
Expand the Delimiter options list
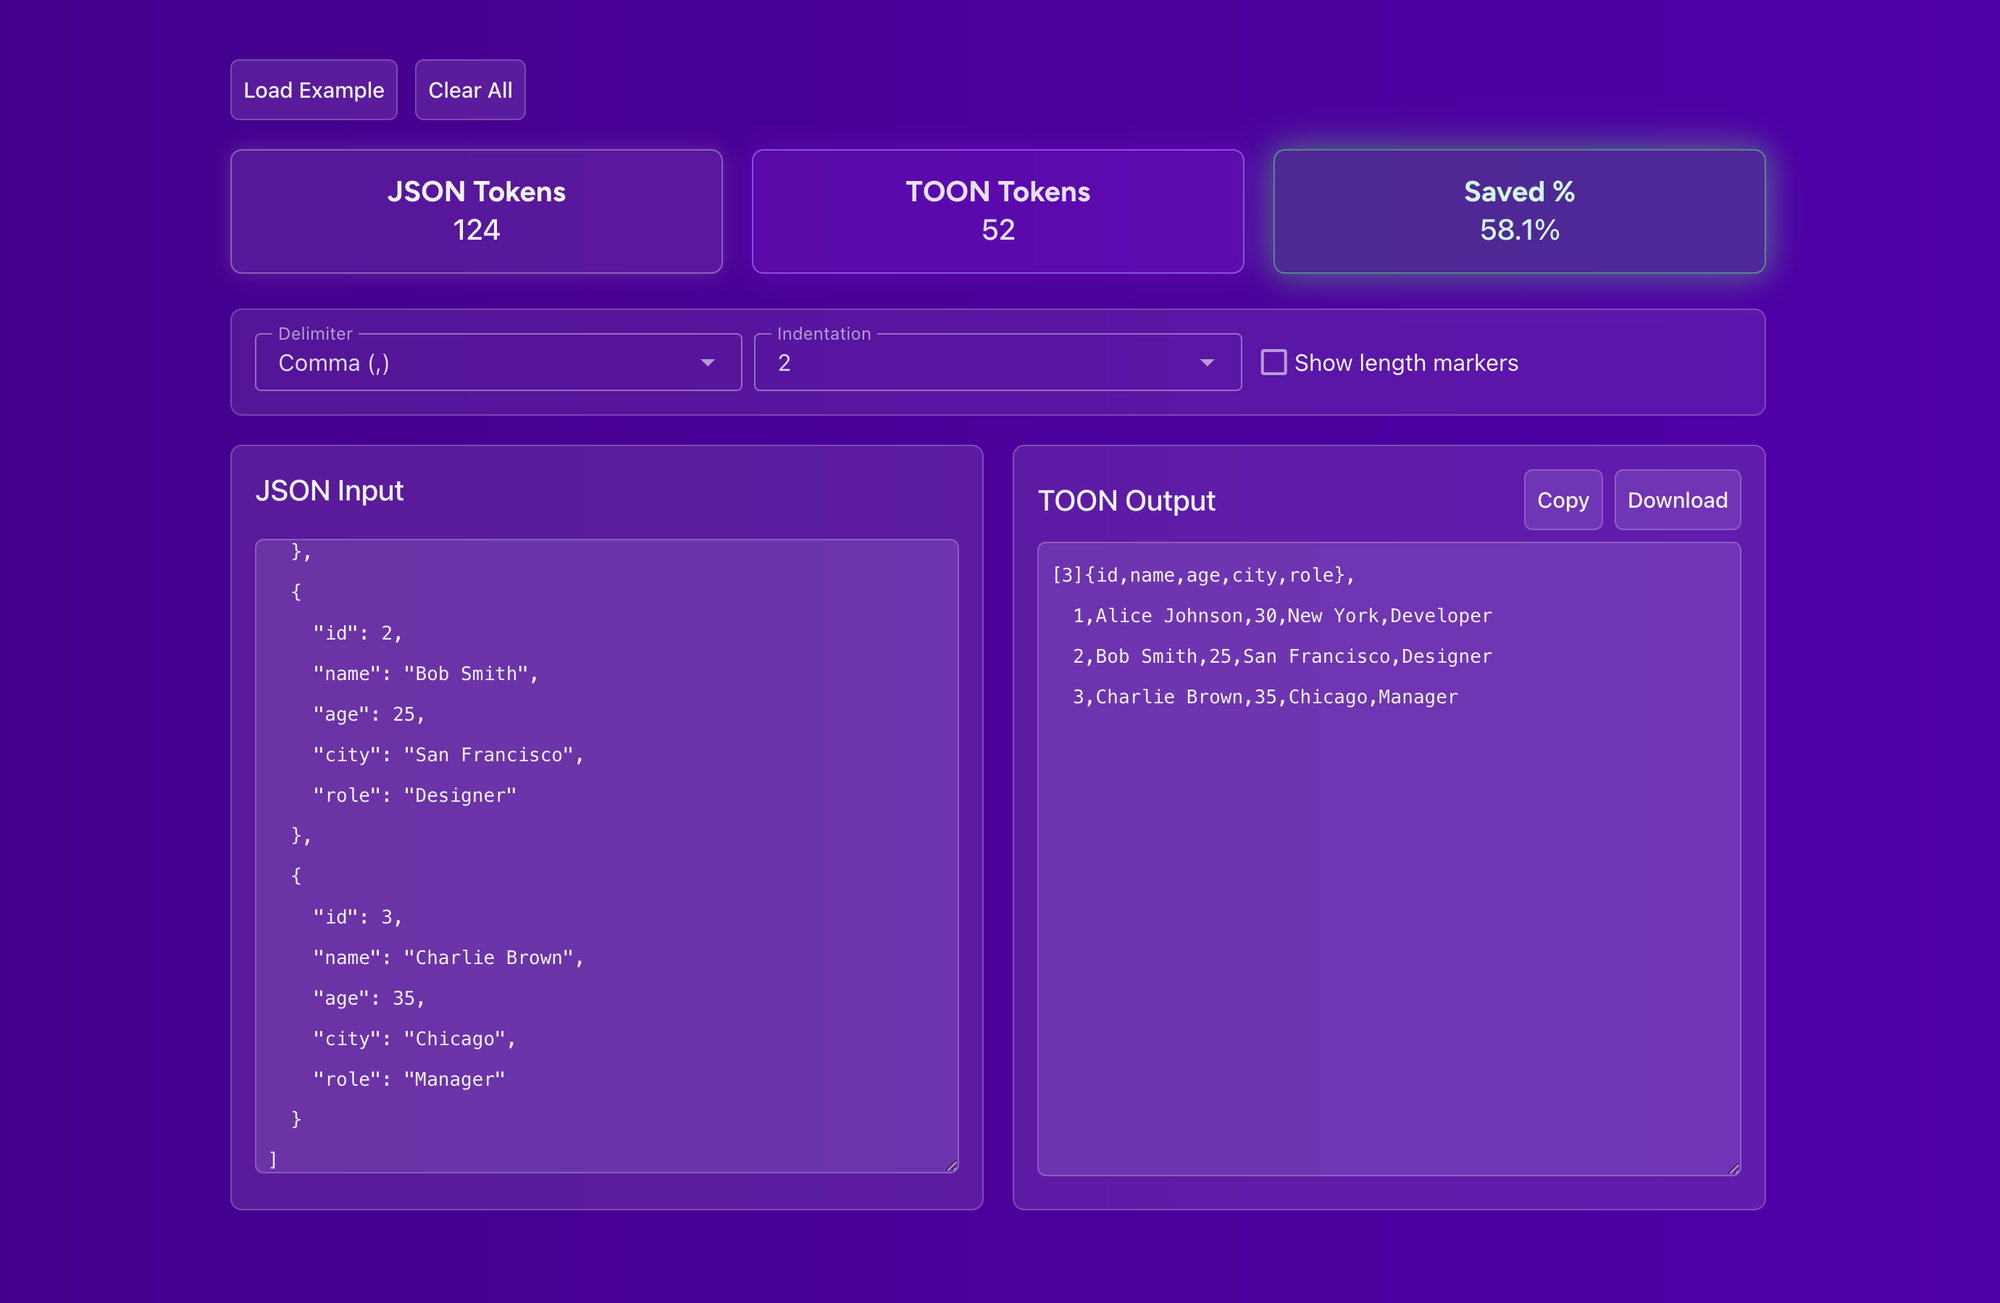click(x=709, y=362)
